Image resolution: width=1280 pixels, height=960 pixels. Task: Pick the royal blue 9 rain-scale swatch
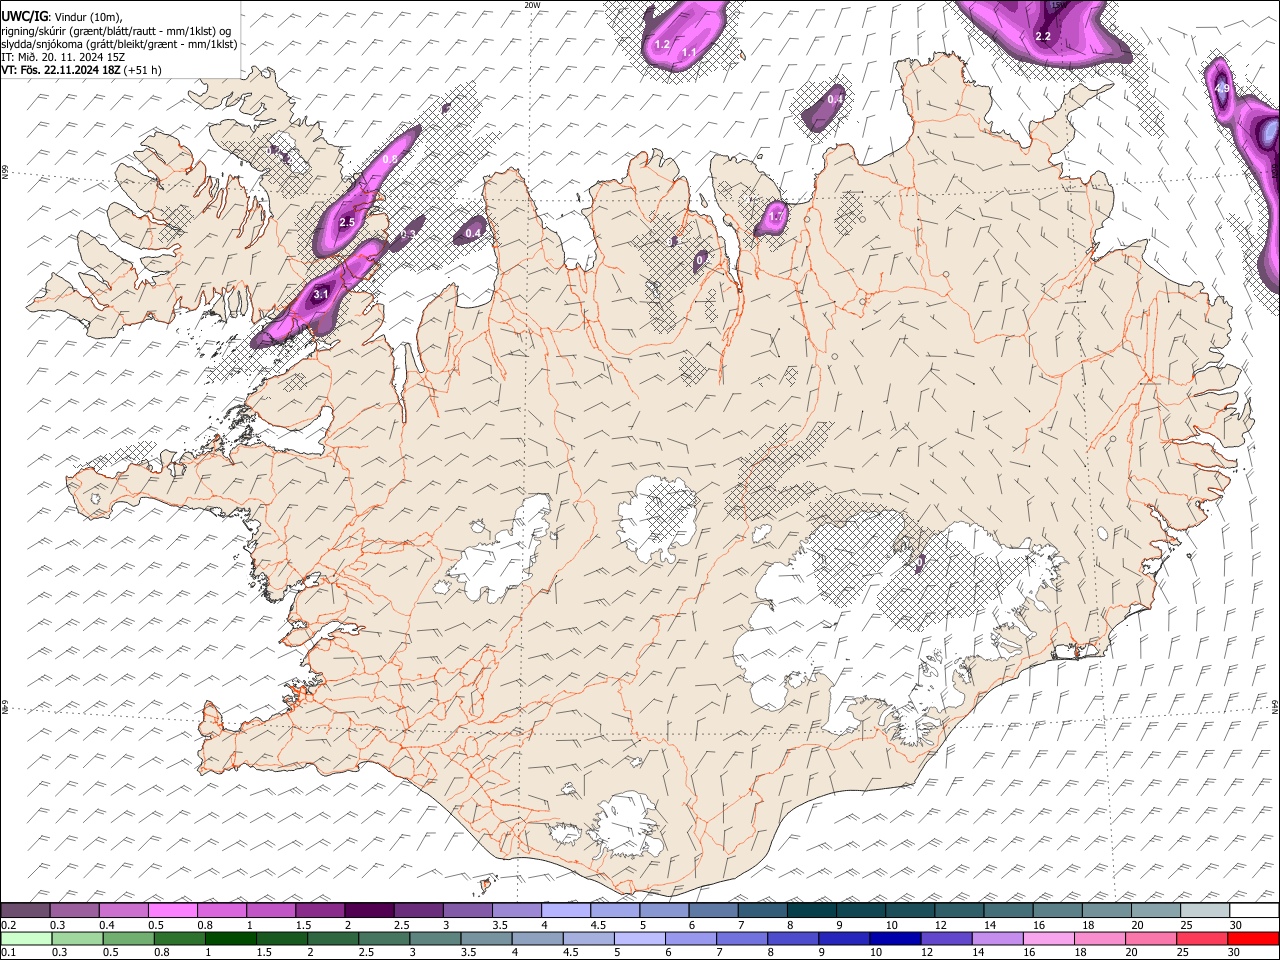pyautogui.click(x=845, y=938)
